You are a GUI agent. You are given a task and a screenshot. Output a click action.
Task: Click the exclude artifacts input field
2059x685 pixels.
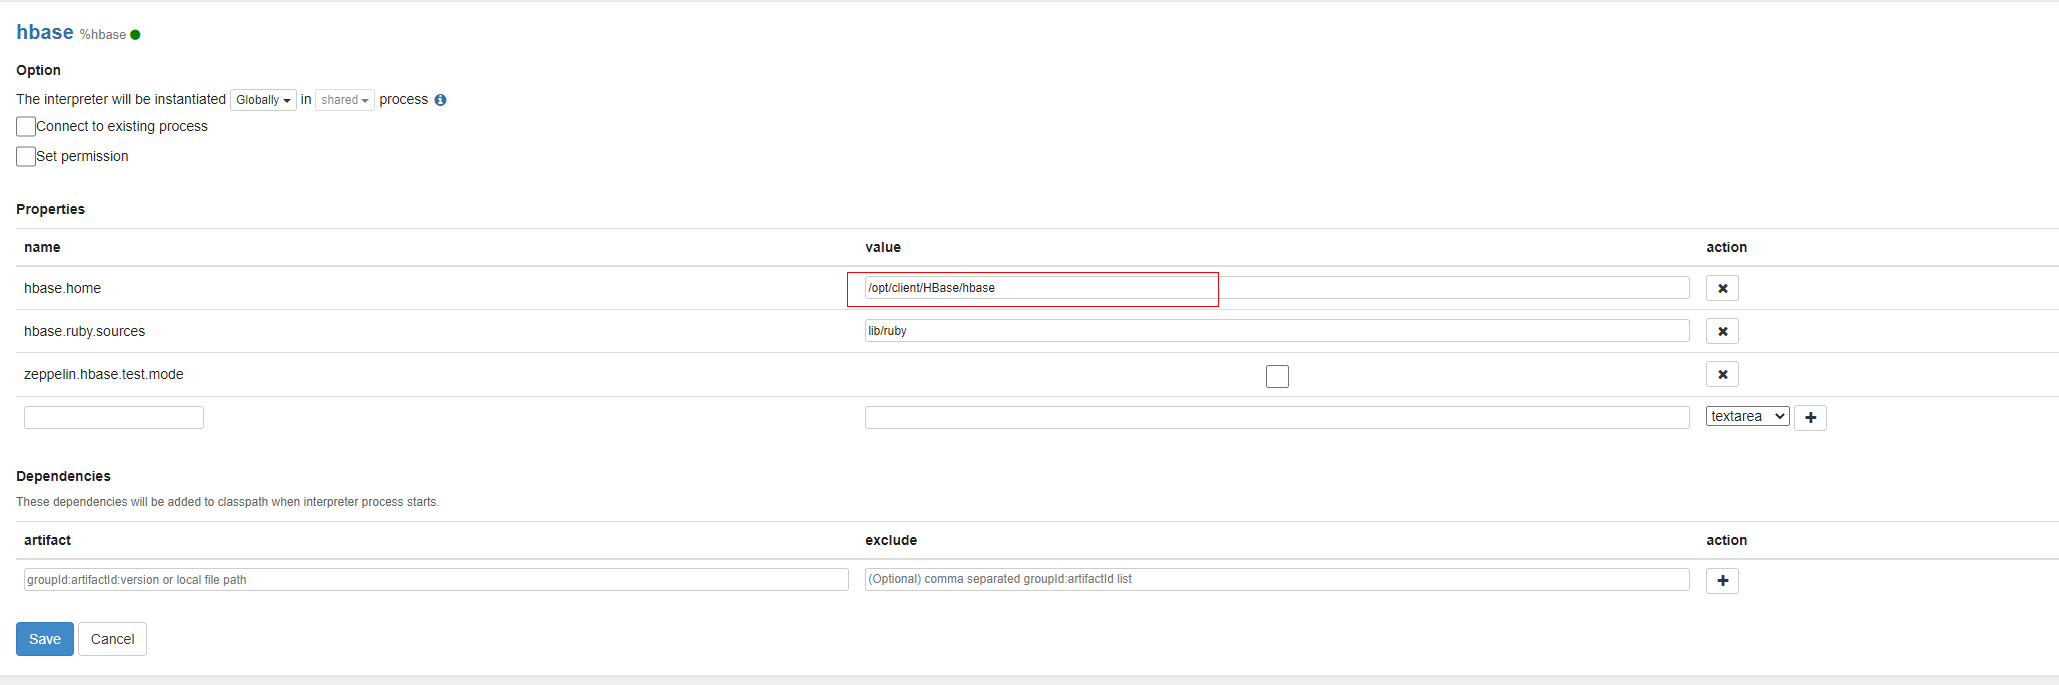1276,580
